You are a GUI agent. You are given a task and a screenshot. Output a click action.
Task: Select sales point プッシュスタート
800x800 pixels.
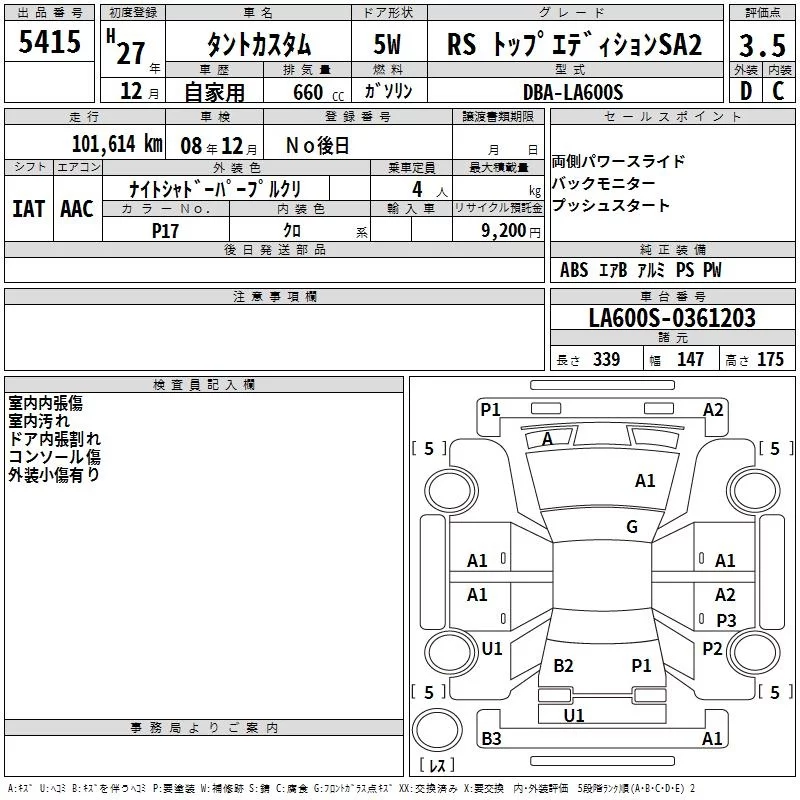point(610,205)
